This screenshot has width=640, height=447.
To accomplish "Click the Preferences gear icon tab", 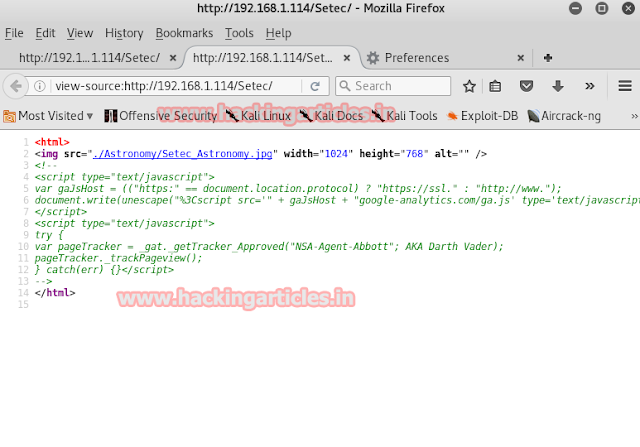I will click(372, 58).
